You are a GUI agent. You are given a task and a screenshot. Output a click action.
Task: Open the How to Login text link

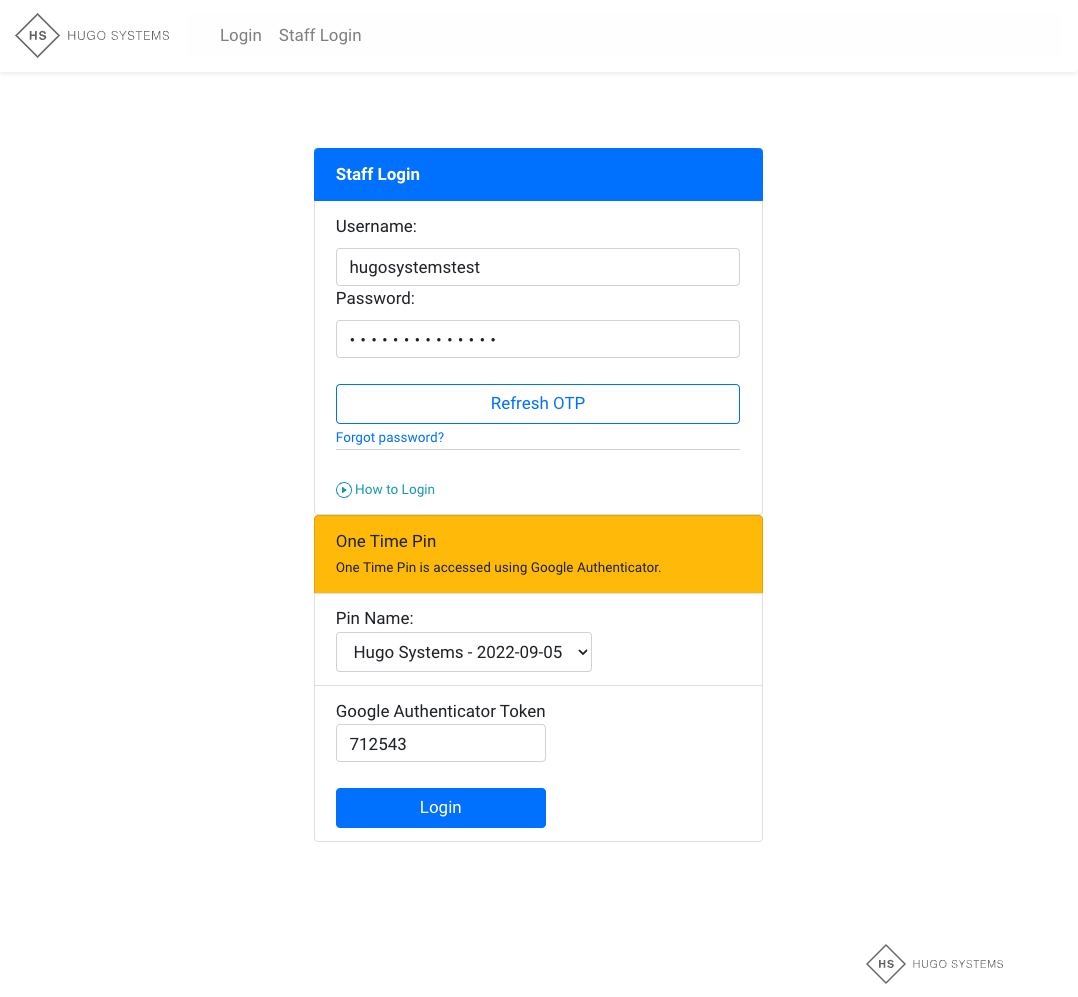click(395, 490)
